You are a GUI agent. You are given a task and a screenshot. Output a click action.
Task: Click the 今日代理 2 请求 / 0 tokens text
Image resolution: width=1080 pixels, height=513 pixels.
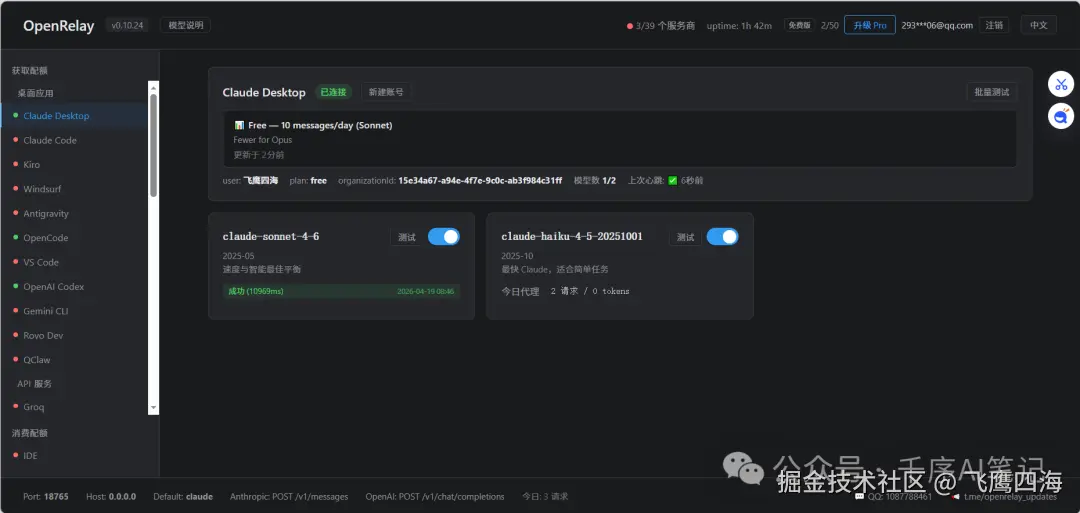tap(565, 291)
